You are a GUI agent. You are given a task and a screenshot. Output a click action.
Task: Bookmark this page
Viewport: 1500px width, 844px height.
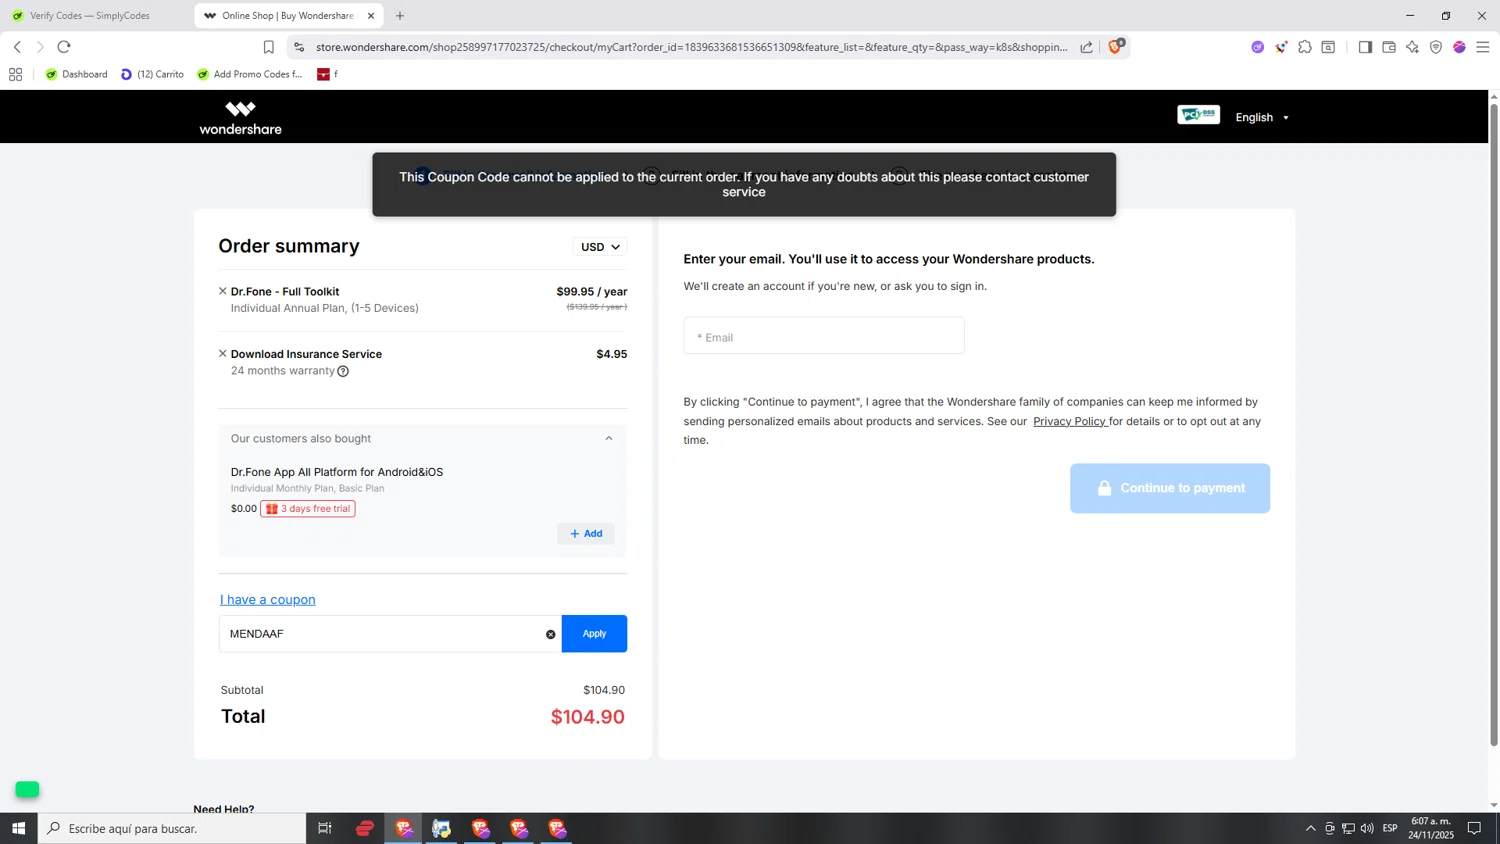point(268,47)
